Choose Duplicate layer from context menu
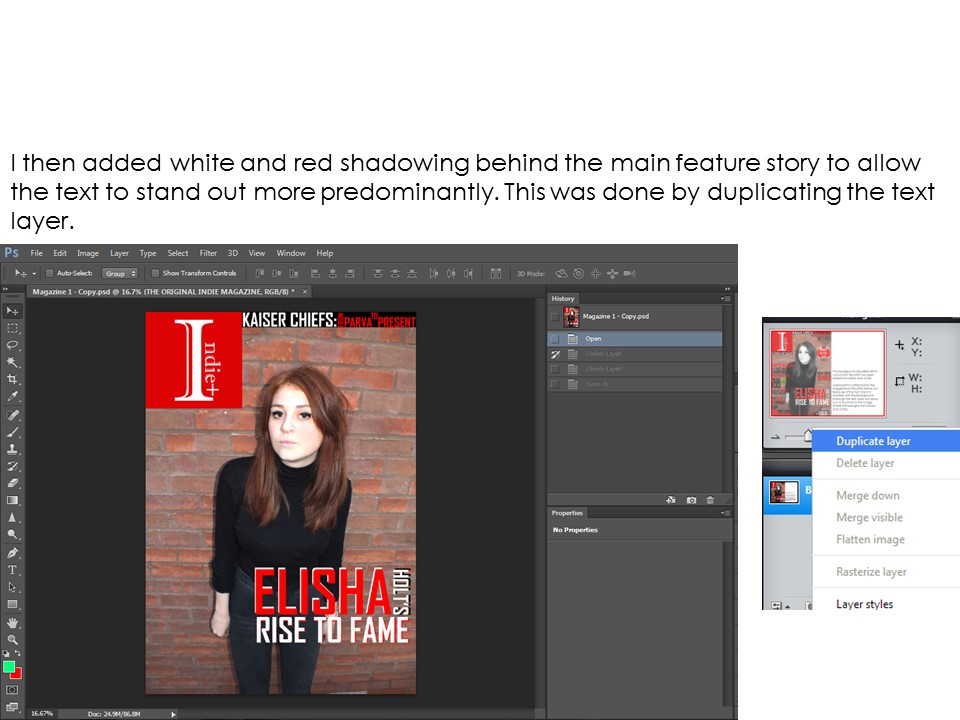960x720 pixels. tap(886, 441)
